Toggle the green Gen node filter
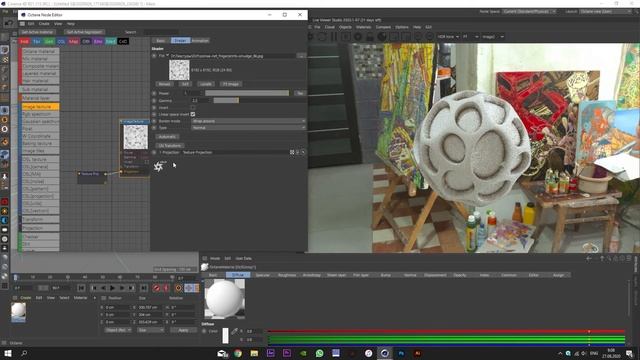This screenshot has height=360, width=640. coord(49,41)
